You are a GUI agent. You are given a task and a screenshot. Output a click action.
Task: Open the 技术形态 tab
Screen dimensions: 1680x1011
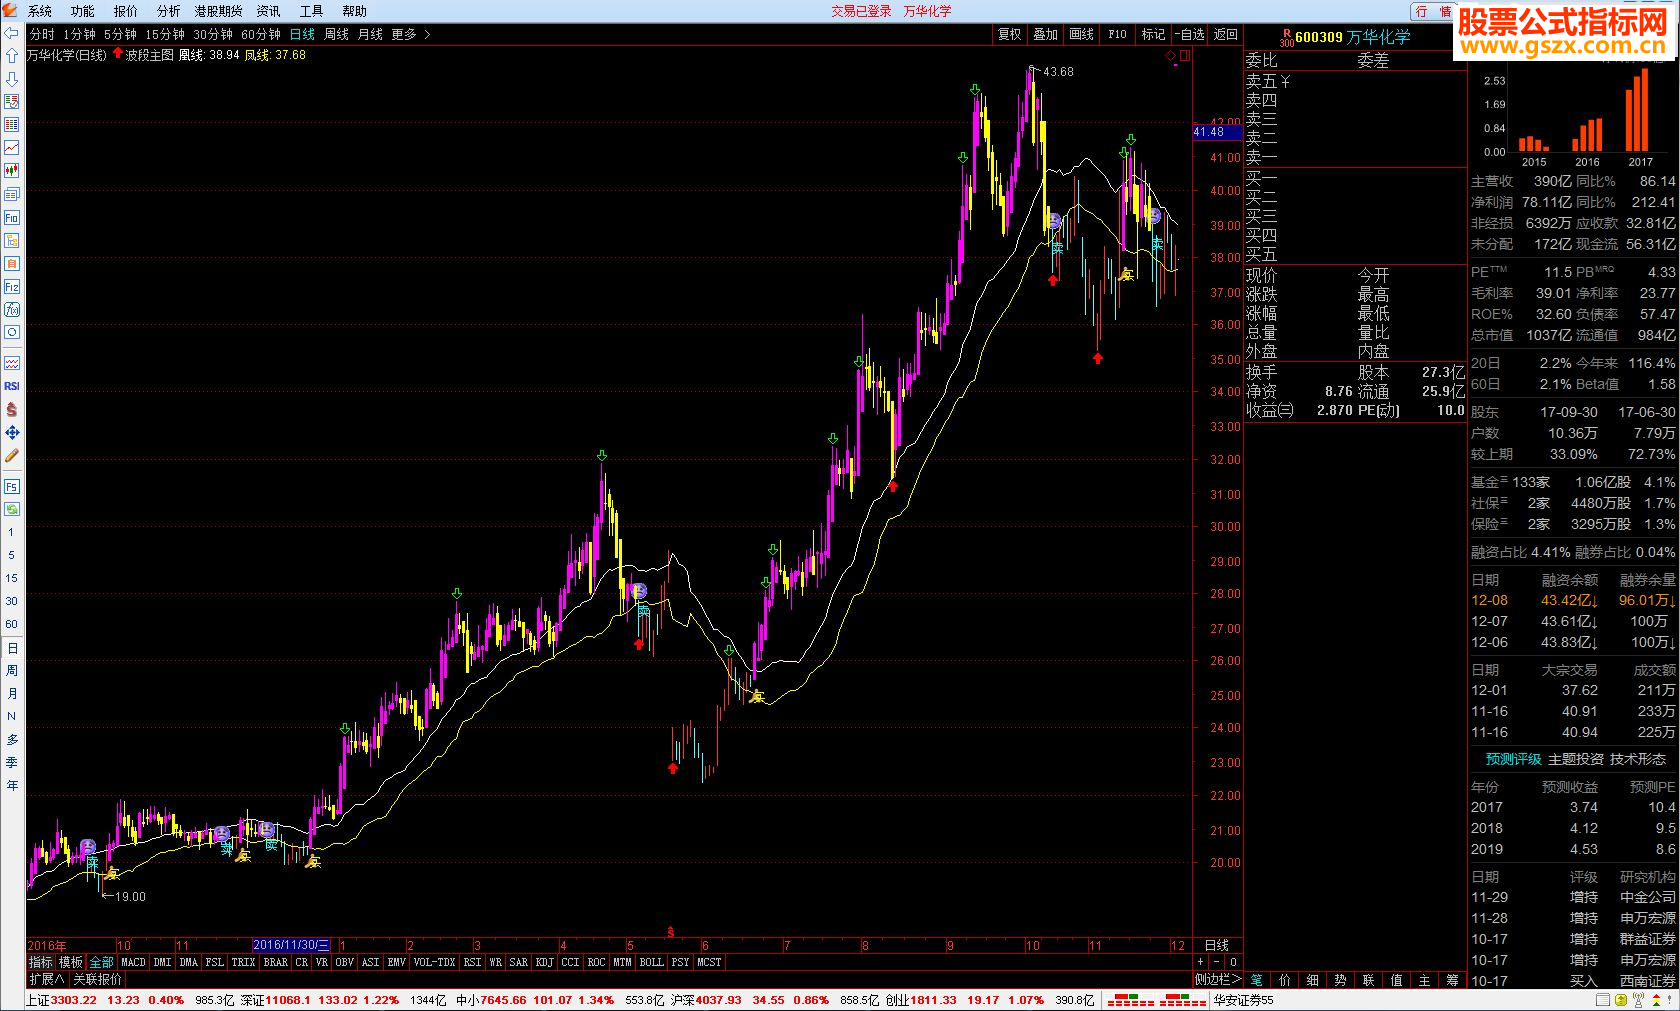pyautogui.click(x=1638, y=759)
